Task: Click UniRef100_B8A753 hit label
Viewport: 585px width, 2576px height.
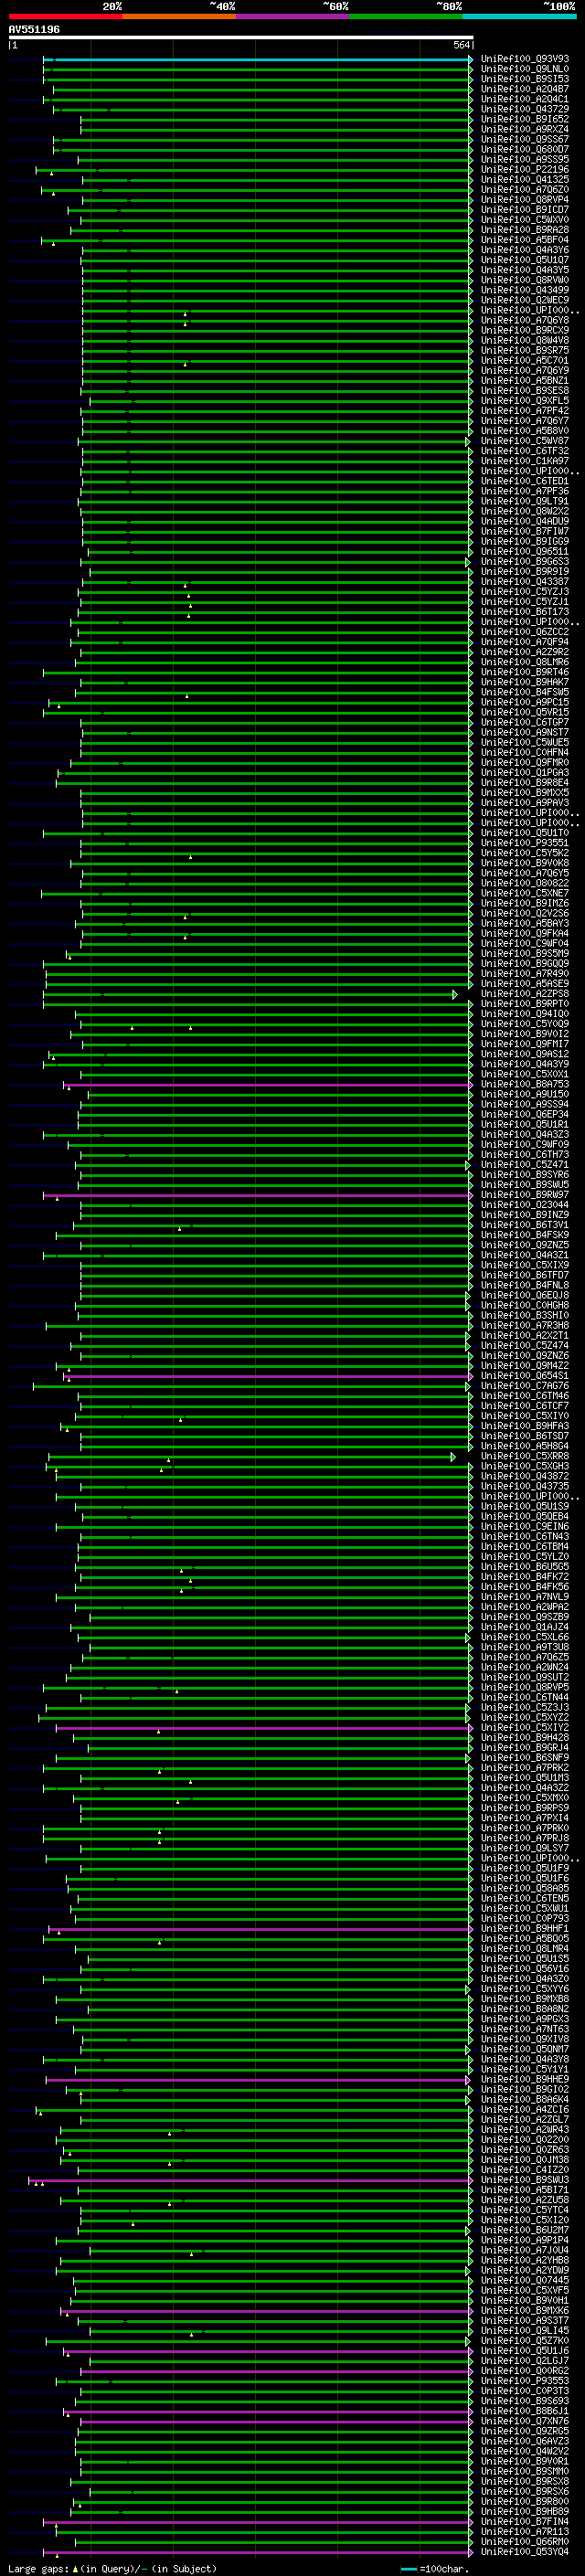Action: point(525,1084)
